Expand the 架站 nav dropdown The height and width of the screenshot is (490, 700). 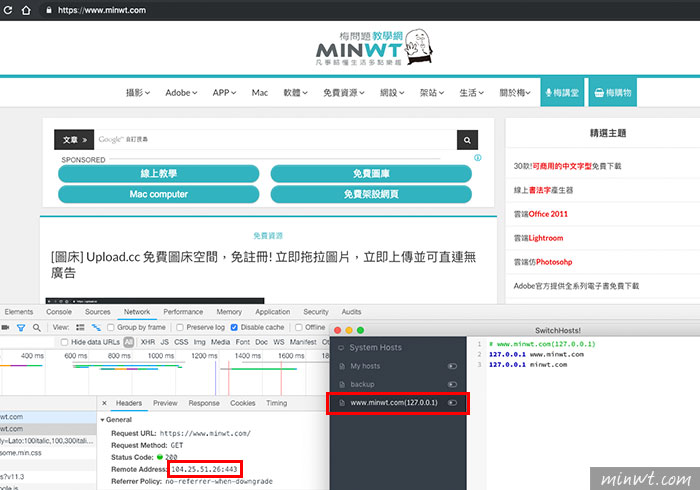[x=432, y=93]
